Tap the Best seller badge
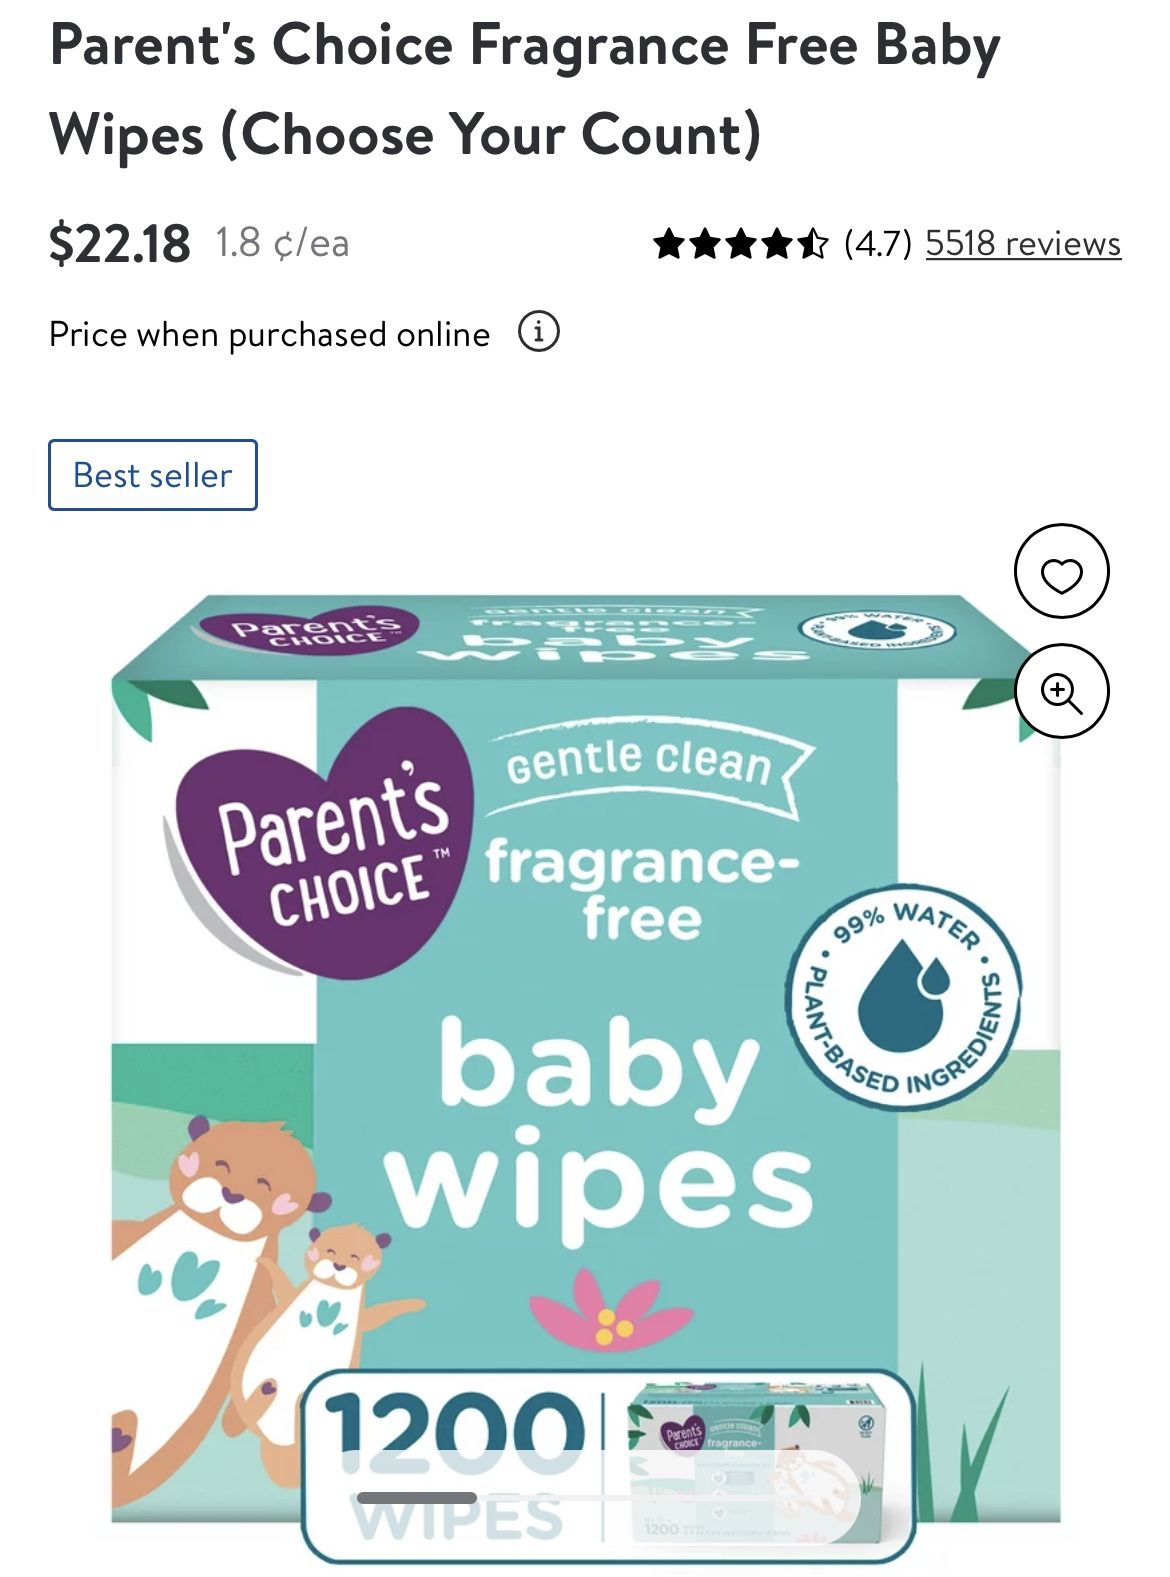1170x1577 pixels. point(153,475)
